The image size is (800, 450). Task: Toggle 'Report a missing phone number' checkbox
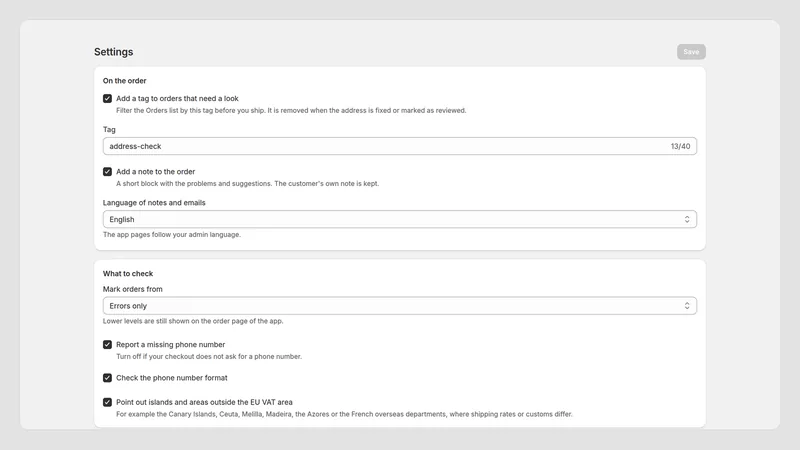tap(107, 344)
